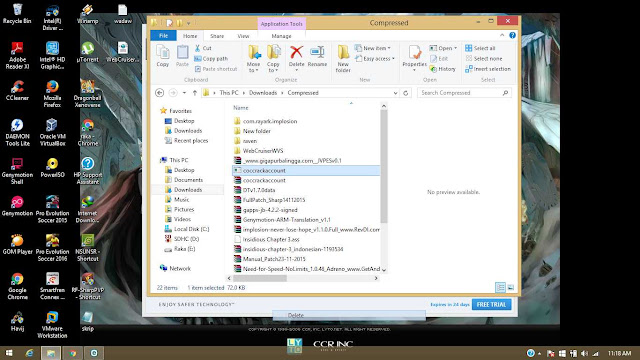
Task: Create a New folder from ribbon
Action: point(343,58)
